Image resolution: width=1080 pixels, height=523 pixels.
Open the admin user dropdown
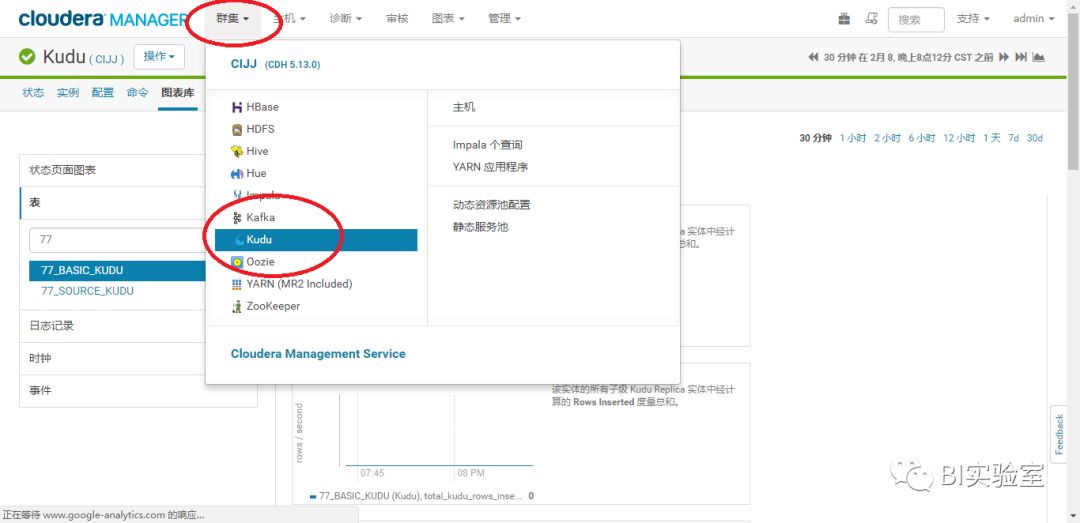pyautogui.click(x=1034, y=19)
